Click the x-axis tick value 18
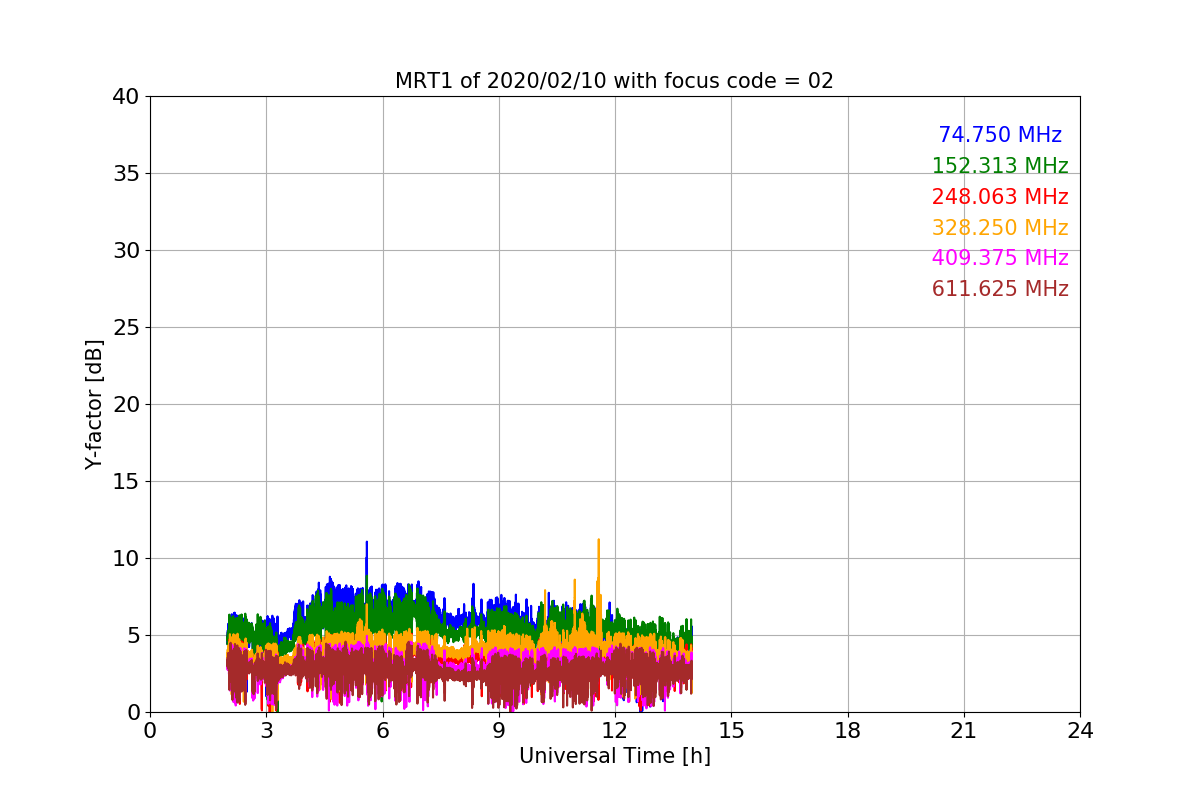Viewport: 1200px width, 800px height. click(x=848, y=730)
